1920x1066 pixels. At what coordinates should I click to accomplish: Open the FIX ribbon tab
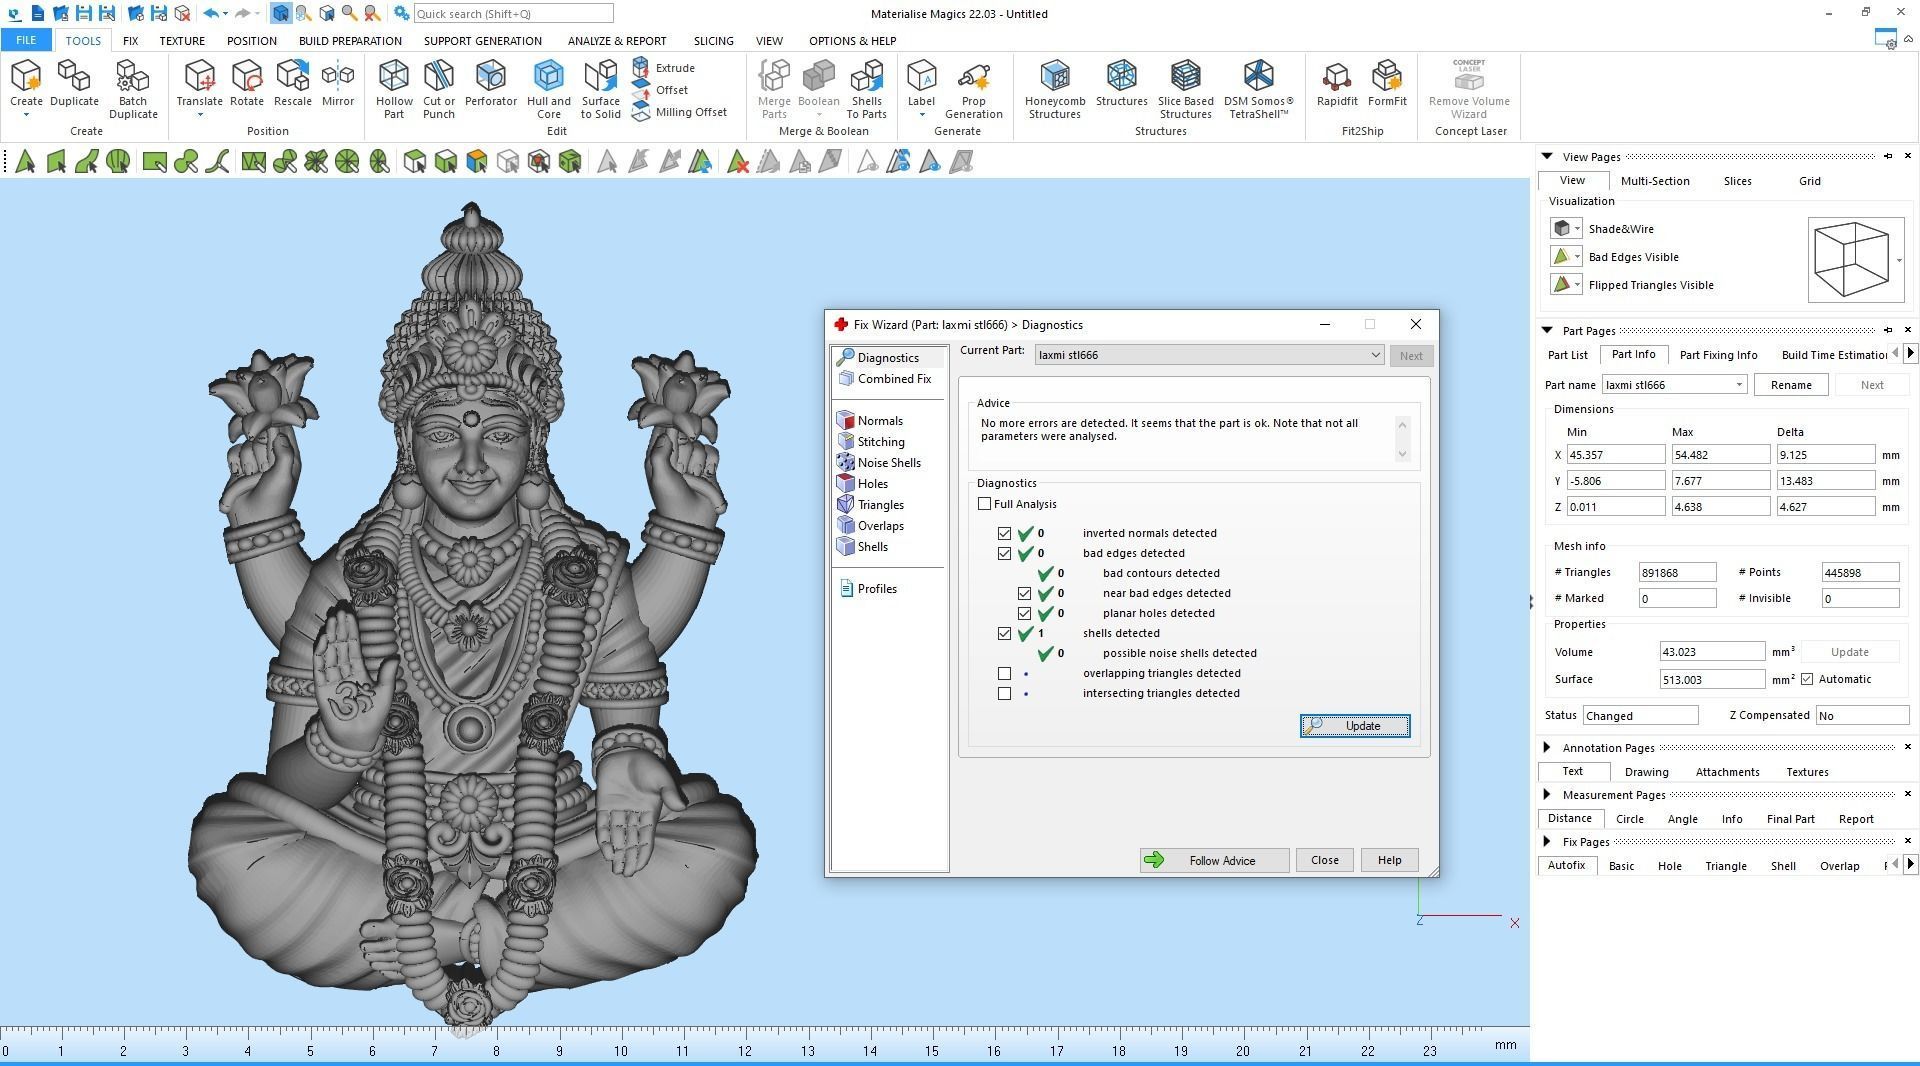click(130, 41)
